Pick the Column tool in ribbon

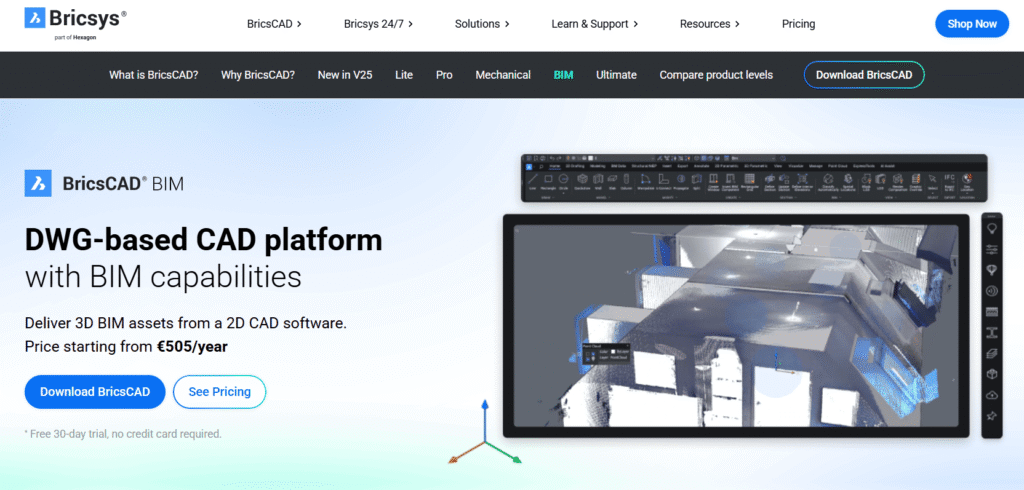(626, 181)
